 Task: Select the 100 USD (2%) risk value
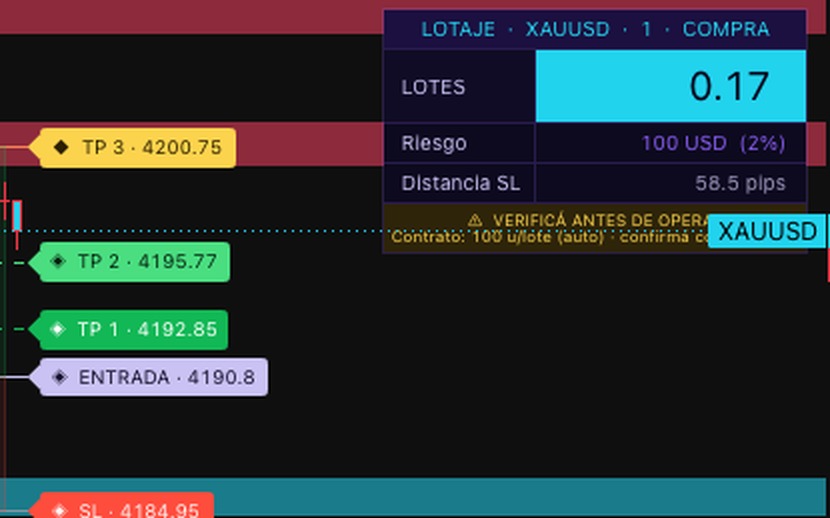click(713, 143)
